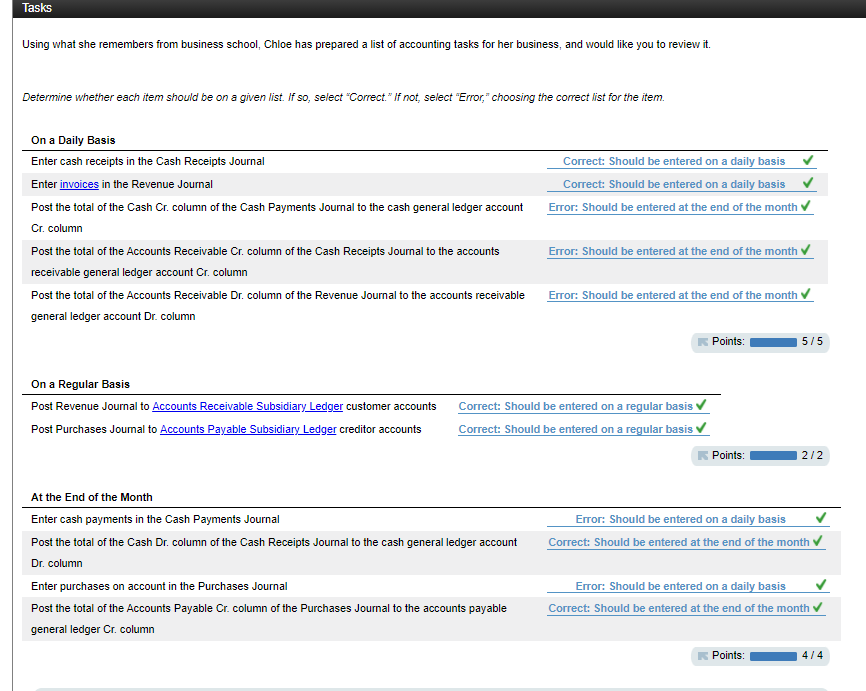Open the invoices glossary link
The height and width of the screenshot is (691, 866).
pyautogui.click(x=79, y=184)
